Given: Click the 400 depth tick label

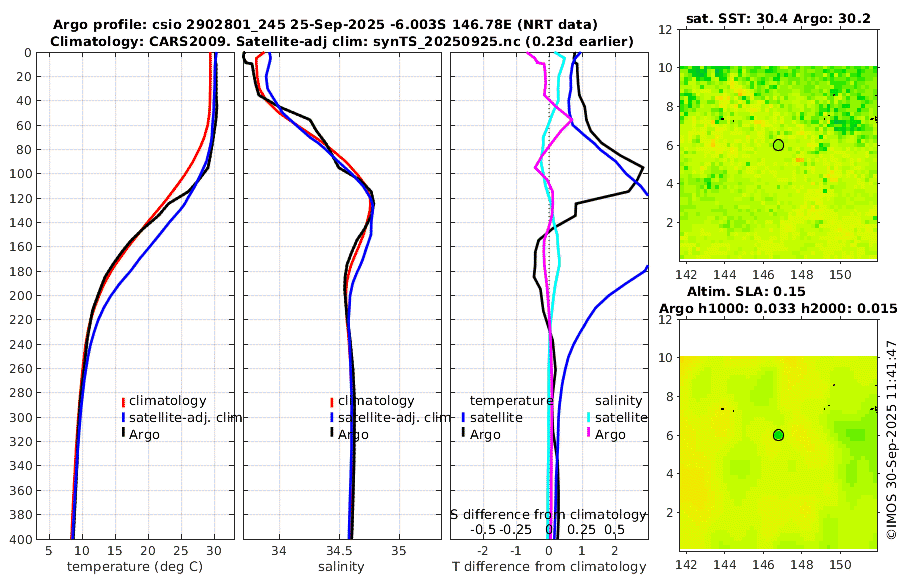Looking at the screenshot, I should coord(21,539).
